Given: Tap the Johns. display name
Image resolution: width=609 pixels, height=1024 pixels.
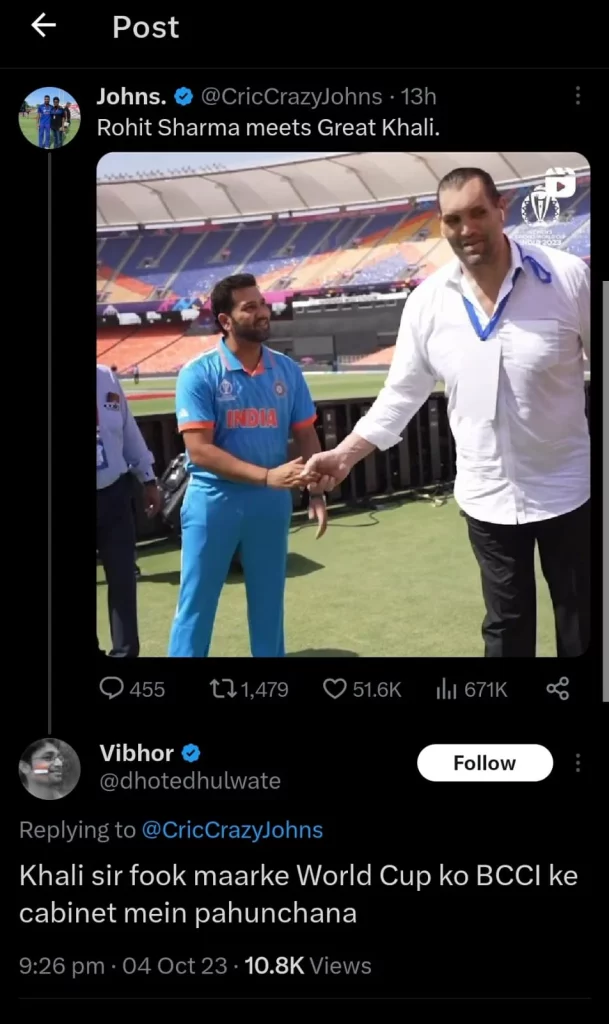Looking at the screenshot, I should click(131, 97).
